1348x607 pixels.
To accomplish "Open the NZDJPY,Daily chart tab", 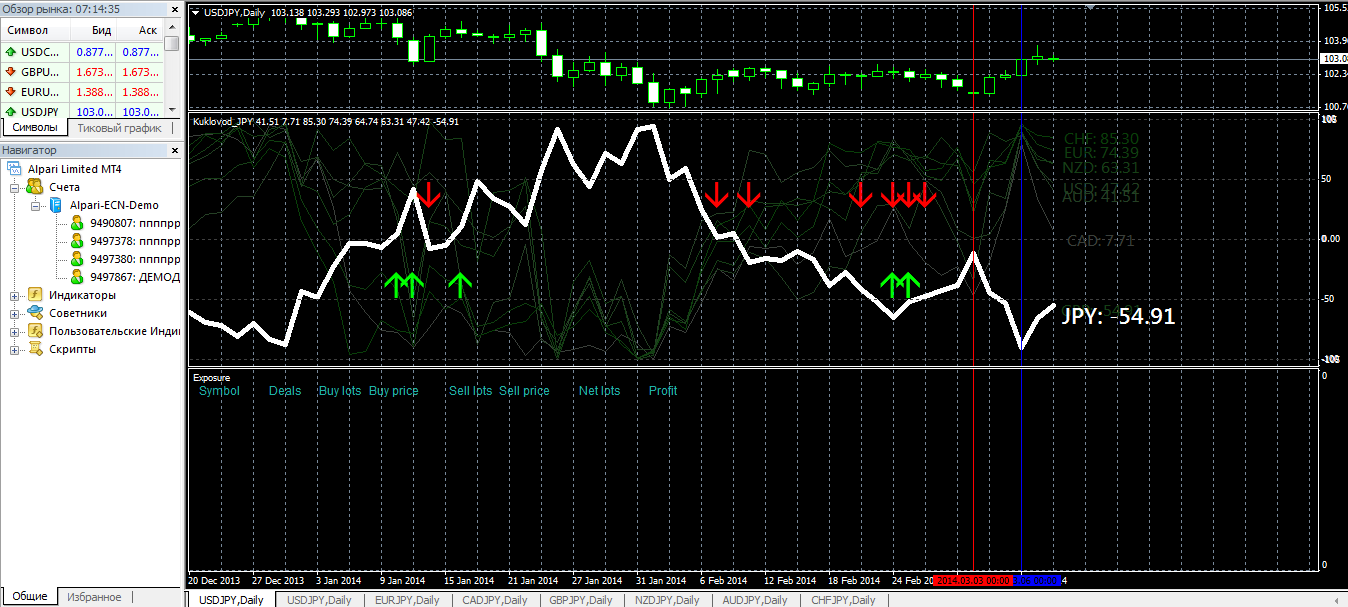I will [668, 600].
